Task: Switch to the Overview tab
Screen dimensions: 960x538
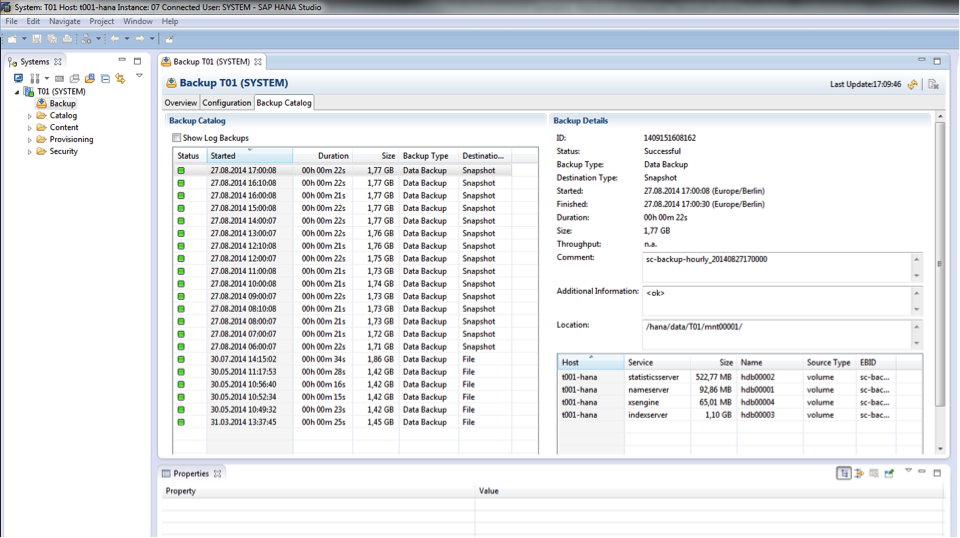Action: tap(180, 103)
